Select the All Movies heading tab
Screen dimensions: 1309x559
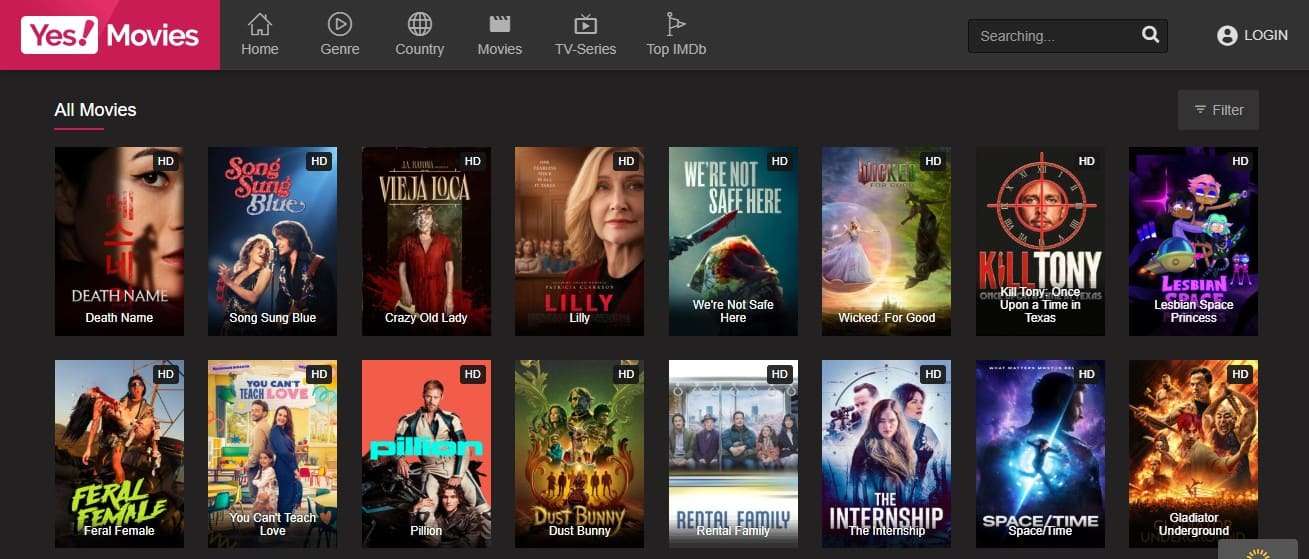point(95,110)
